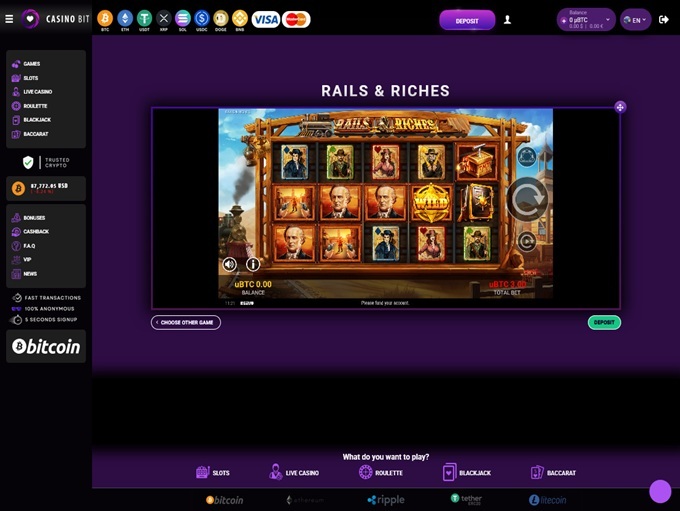Image resolution: width=680 pixels, height=511 pixels.
Task: Open the hamburger menu icon
Action: pos(9,19)
